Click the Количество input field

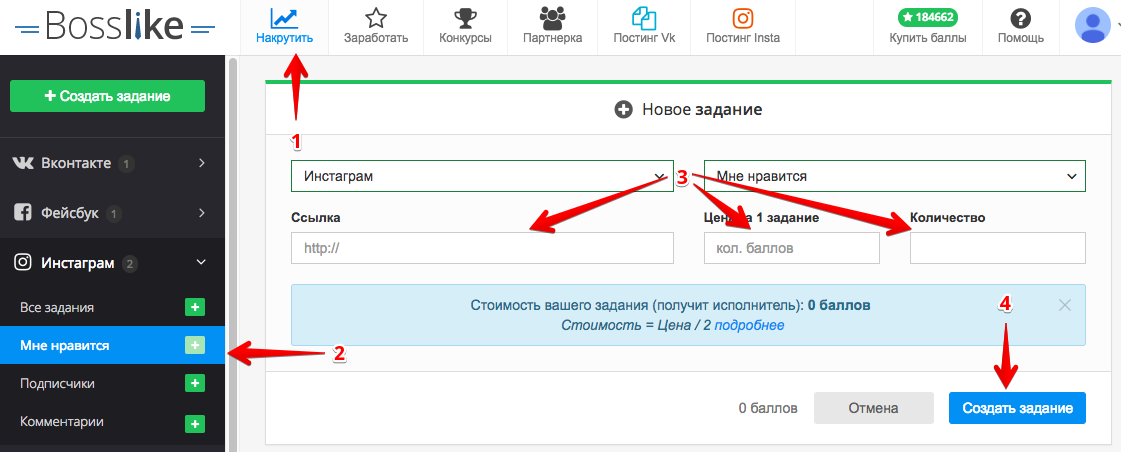pos(998,248)
